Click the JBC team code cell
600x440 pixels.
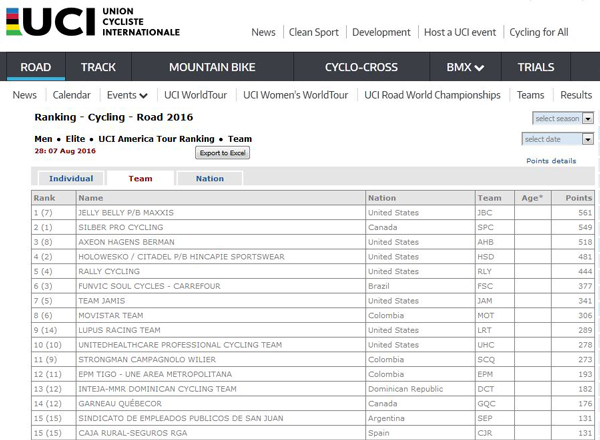click(495, 213)
